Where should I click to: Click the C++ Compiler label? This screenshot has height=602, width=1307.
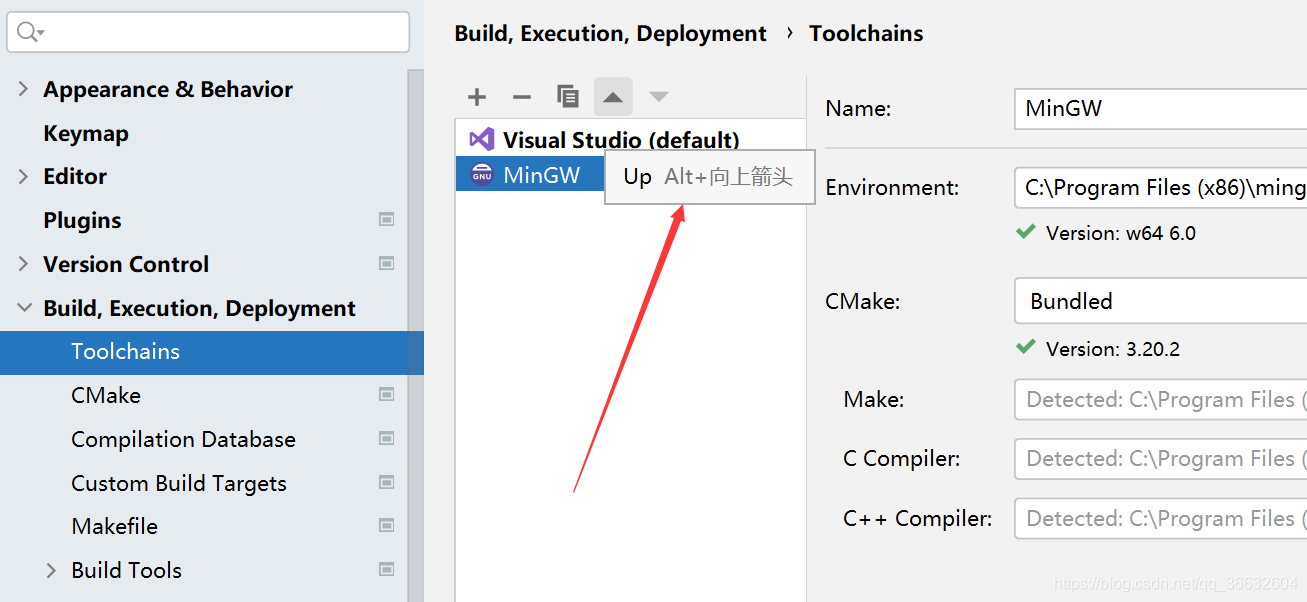918,518
